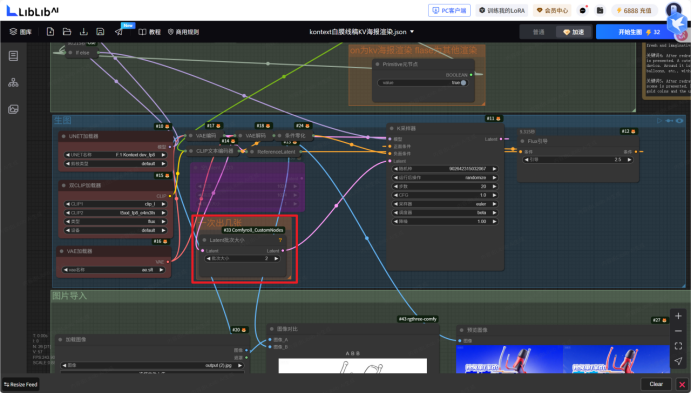Open the node tree sidebar icon
The image size is (691, 393).
coord(13,82)
